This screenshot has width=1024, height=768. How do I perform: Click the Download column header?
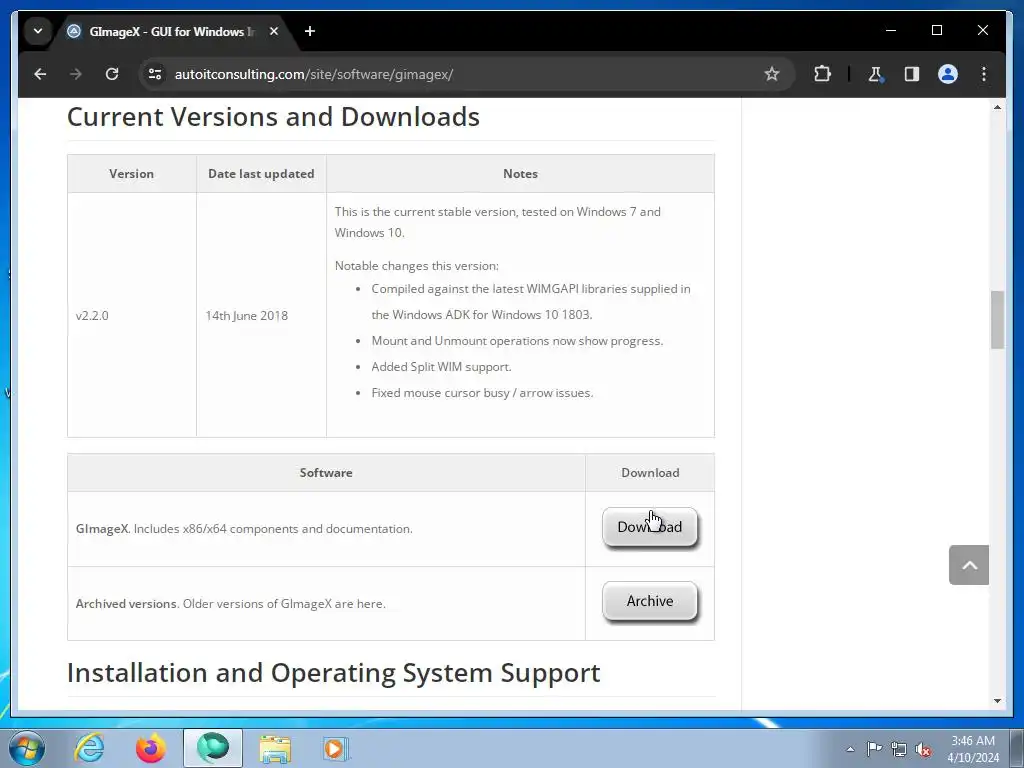point(650,472)
